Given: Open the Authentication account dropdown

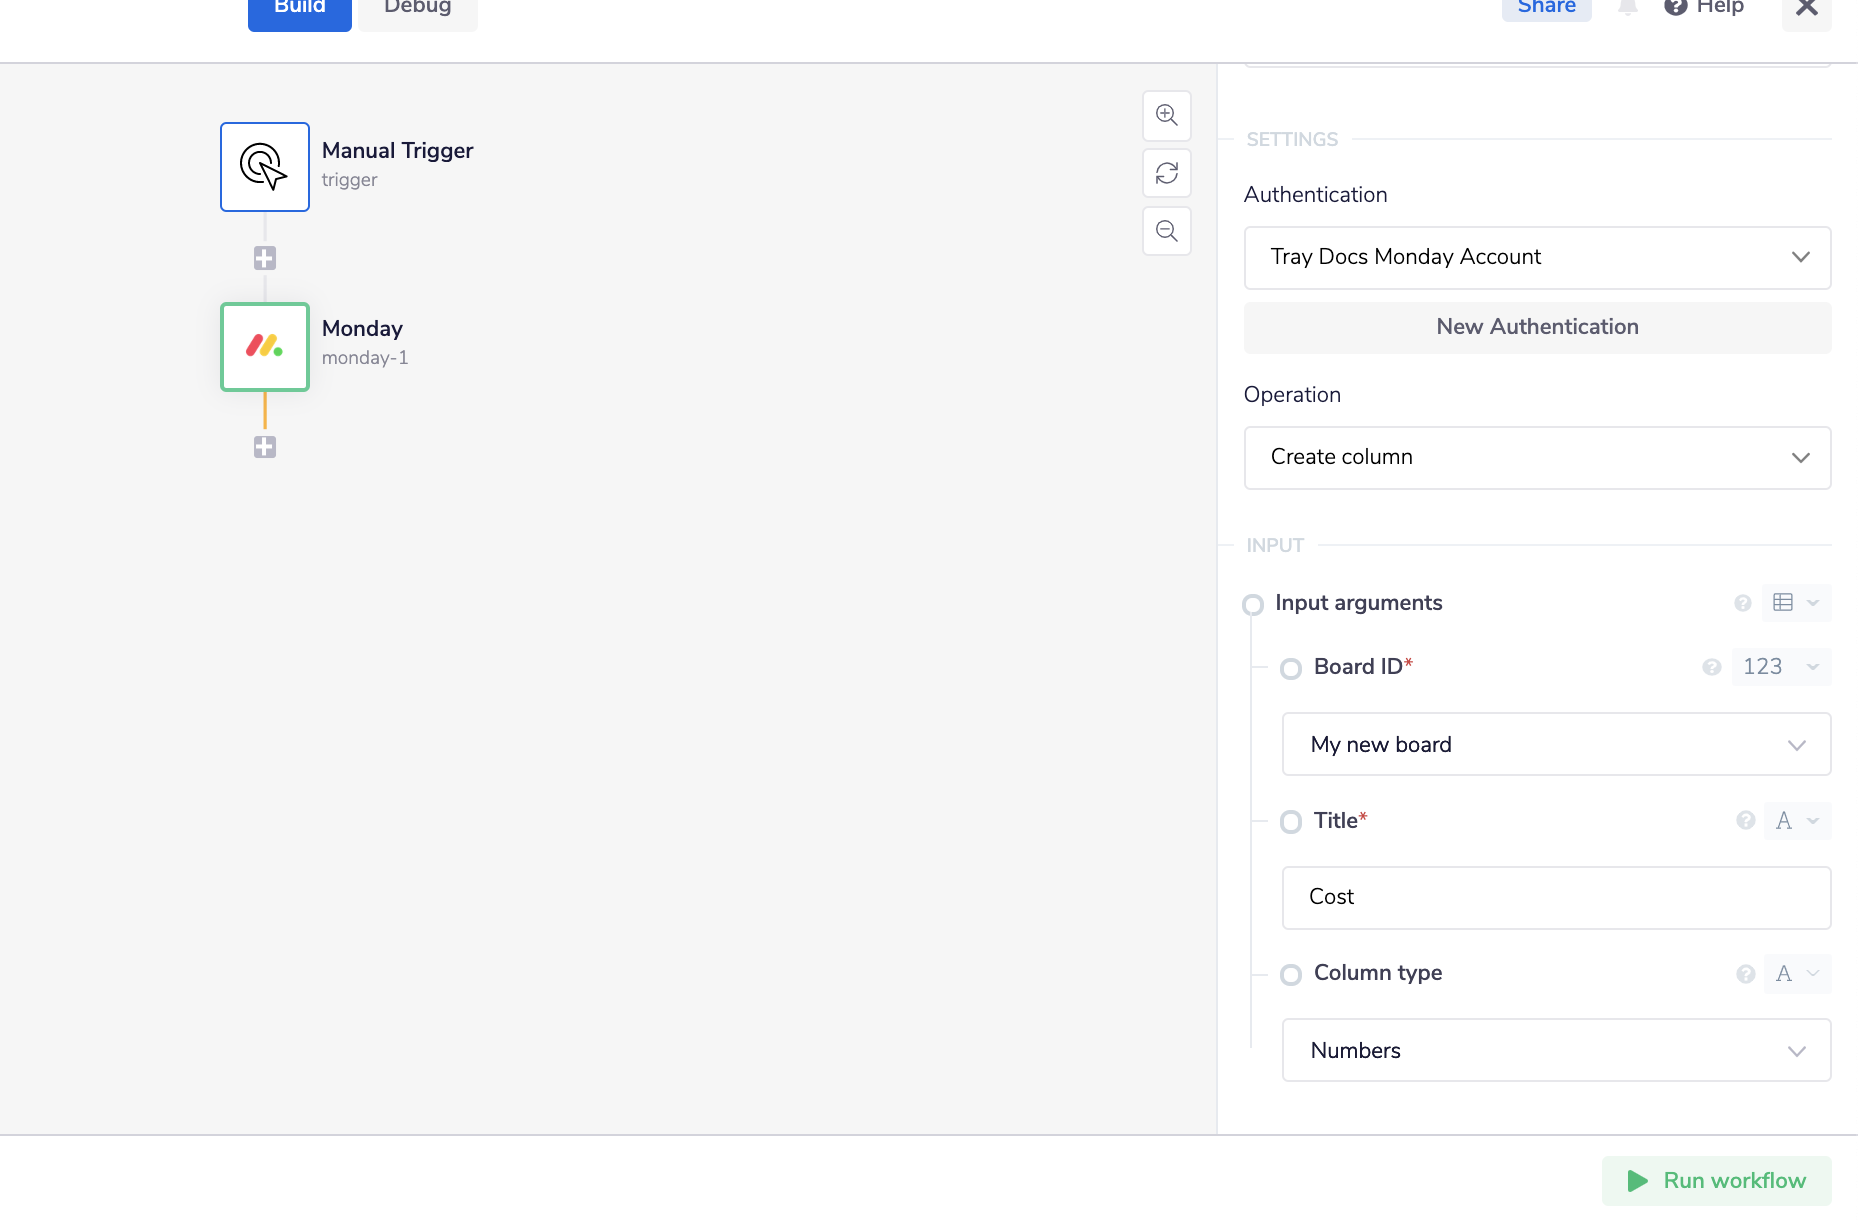Looking at the screenshot, I should pyautogui.click(x=1537, y=258).
